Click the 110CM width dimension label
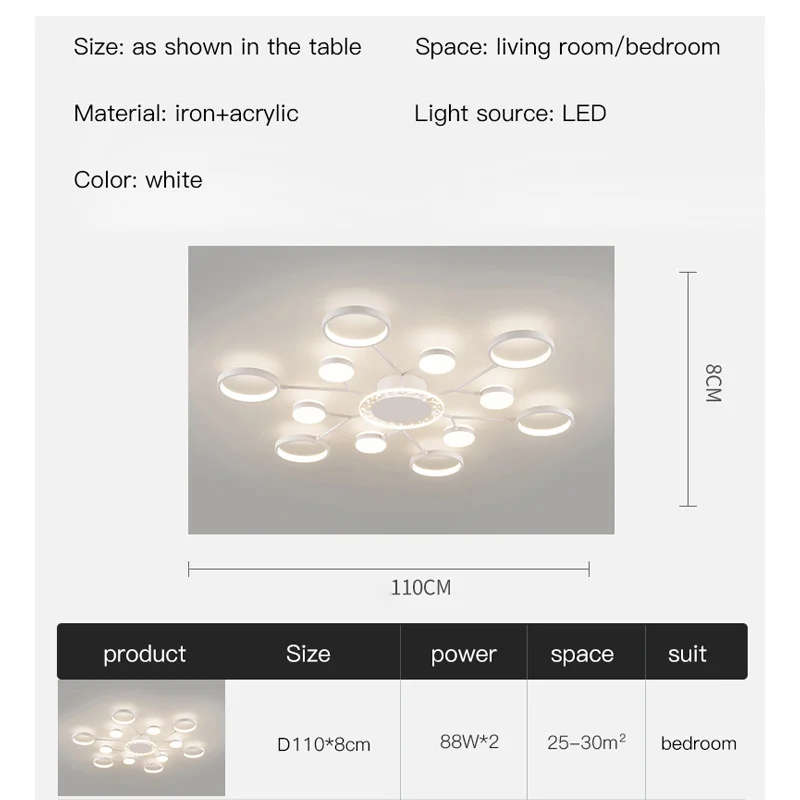This screenshot has height=800, width=800. click(420, 588)
